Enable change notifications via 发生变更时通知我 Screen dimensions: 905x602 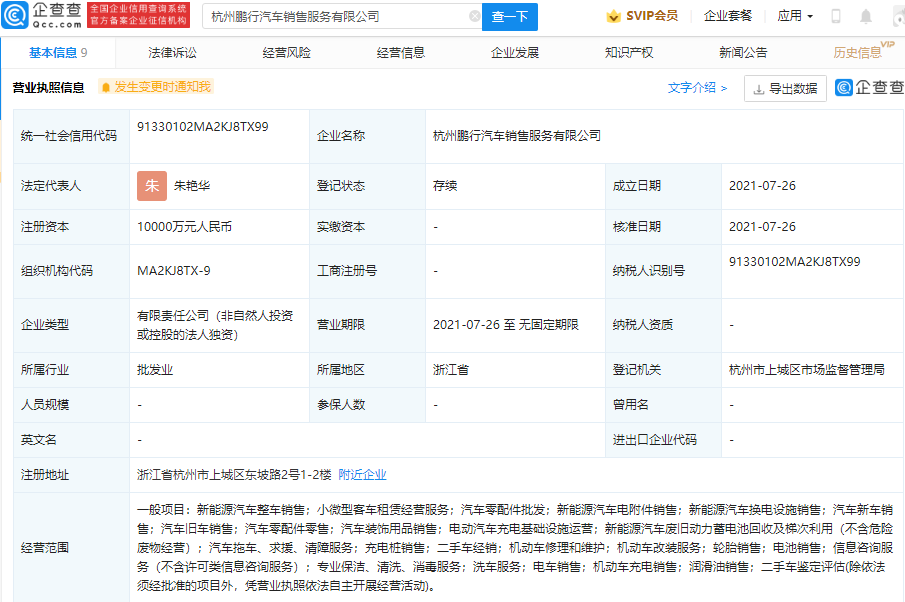point(150,88)
